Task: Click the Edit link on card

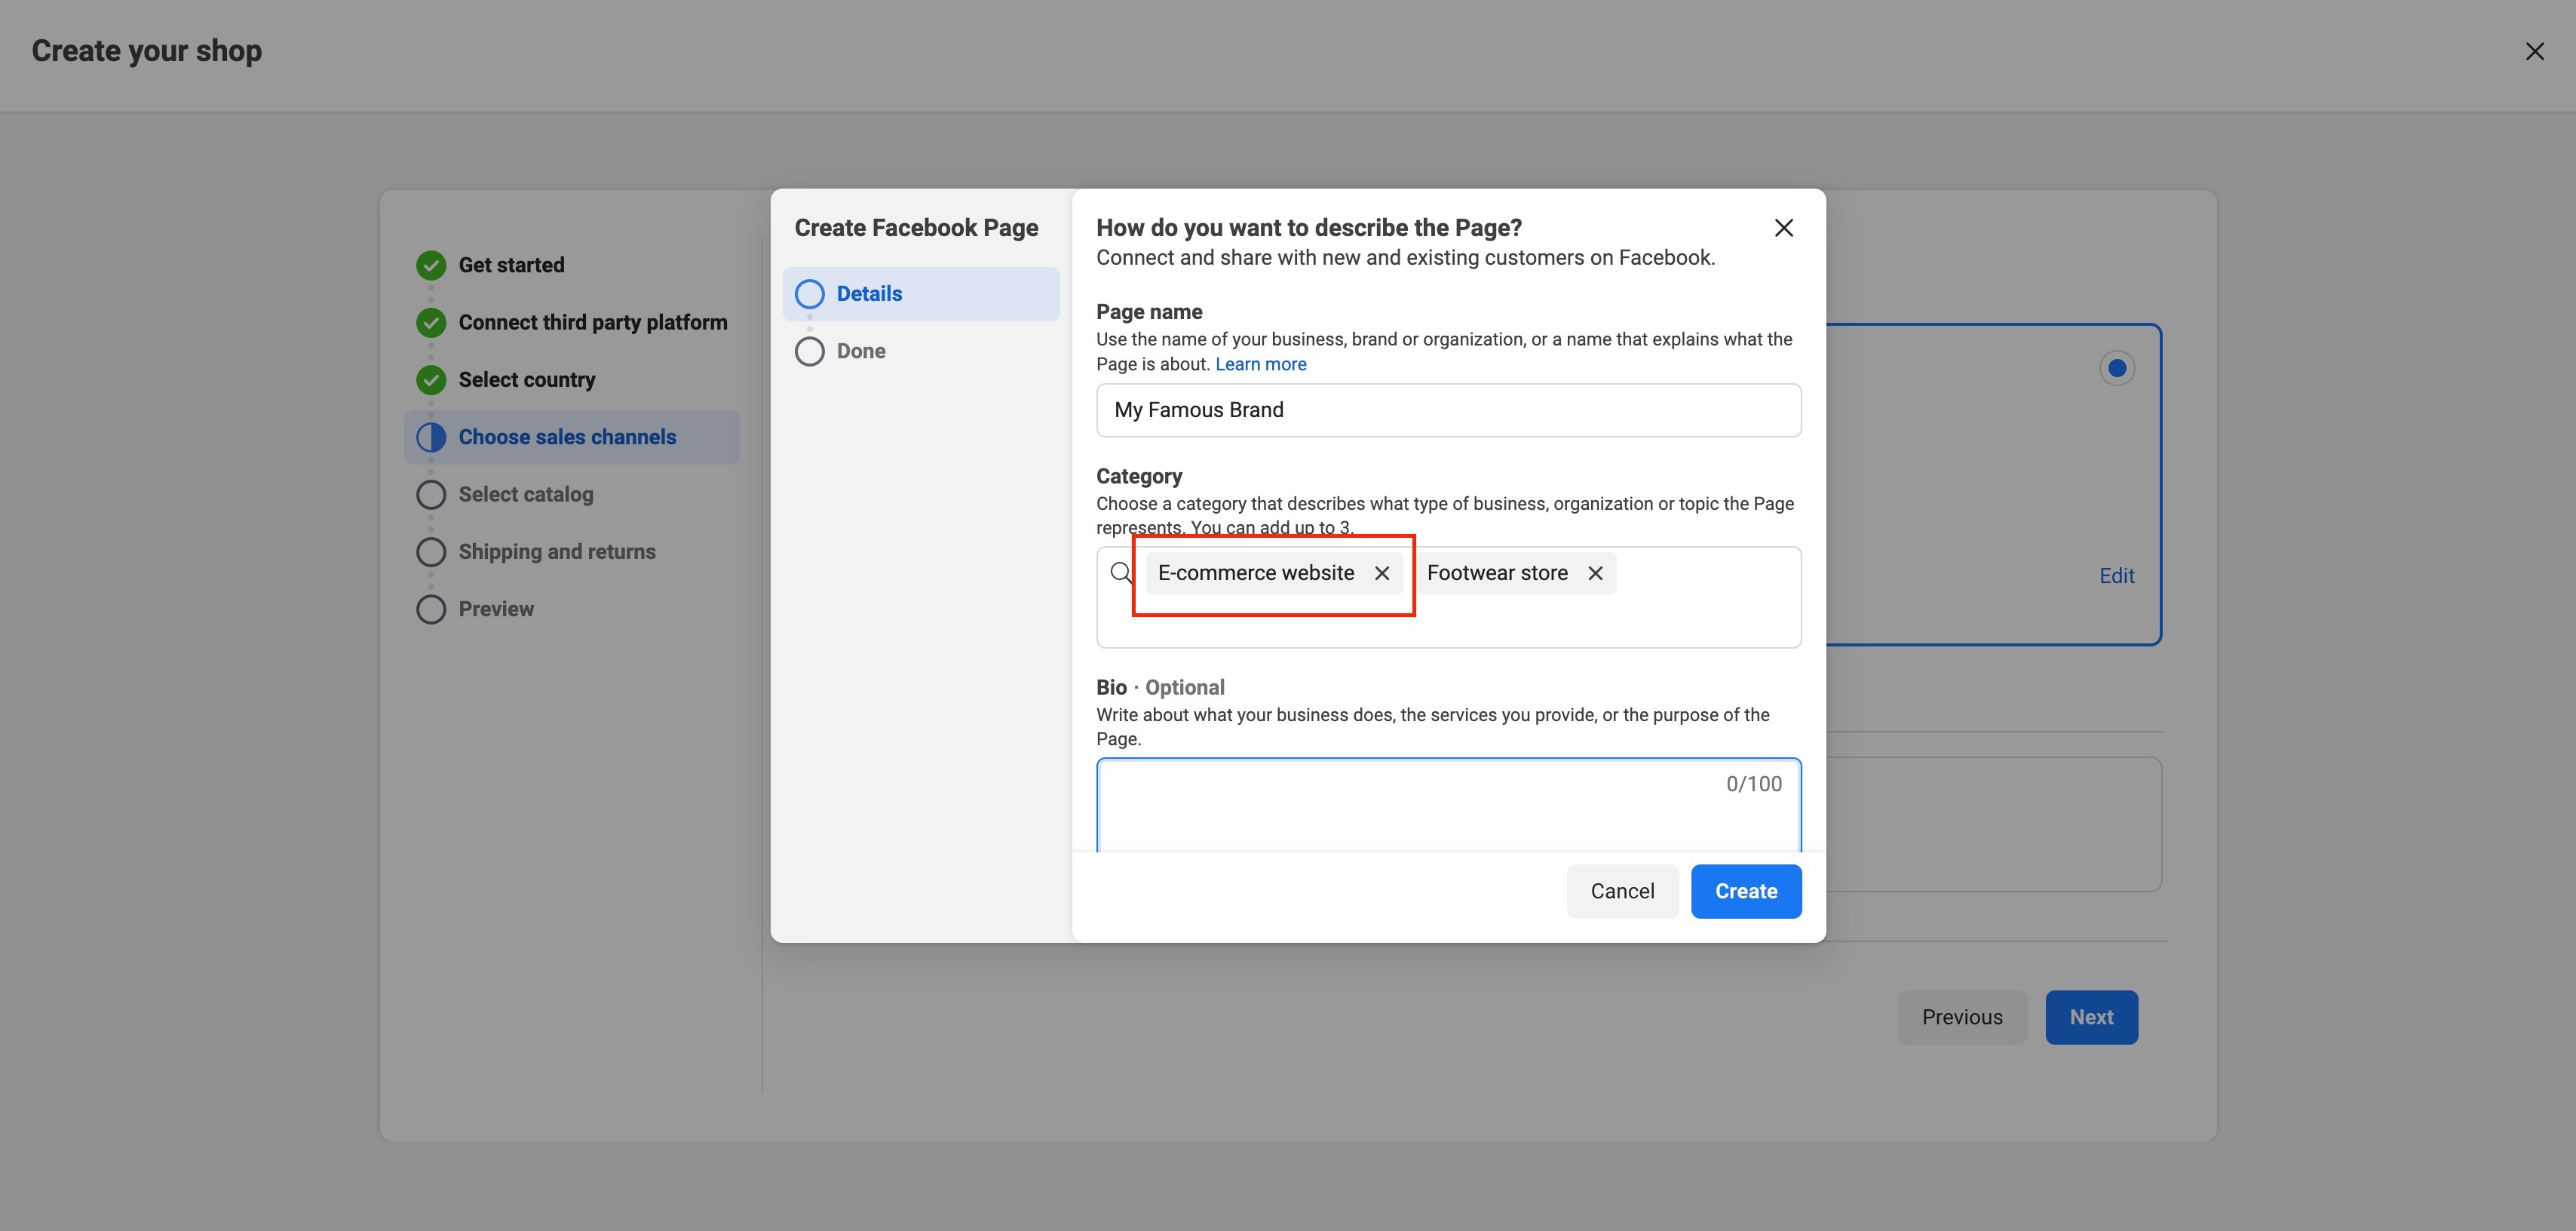Action: (x=2116, y=576)
